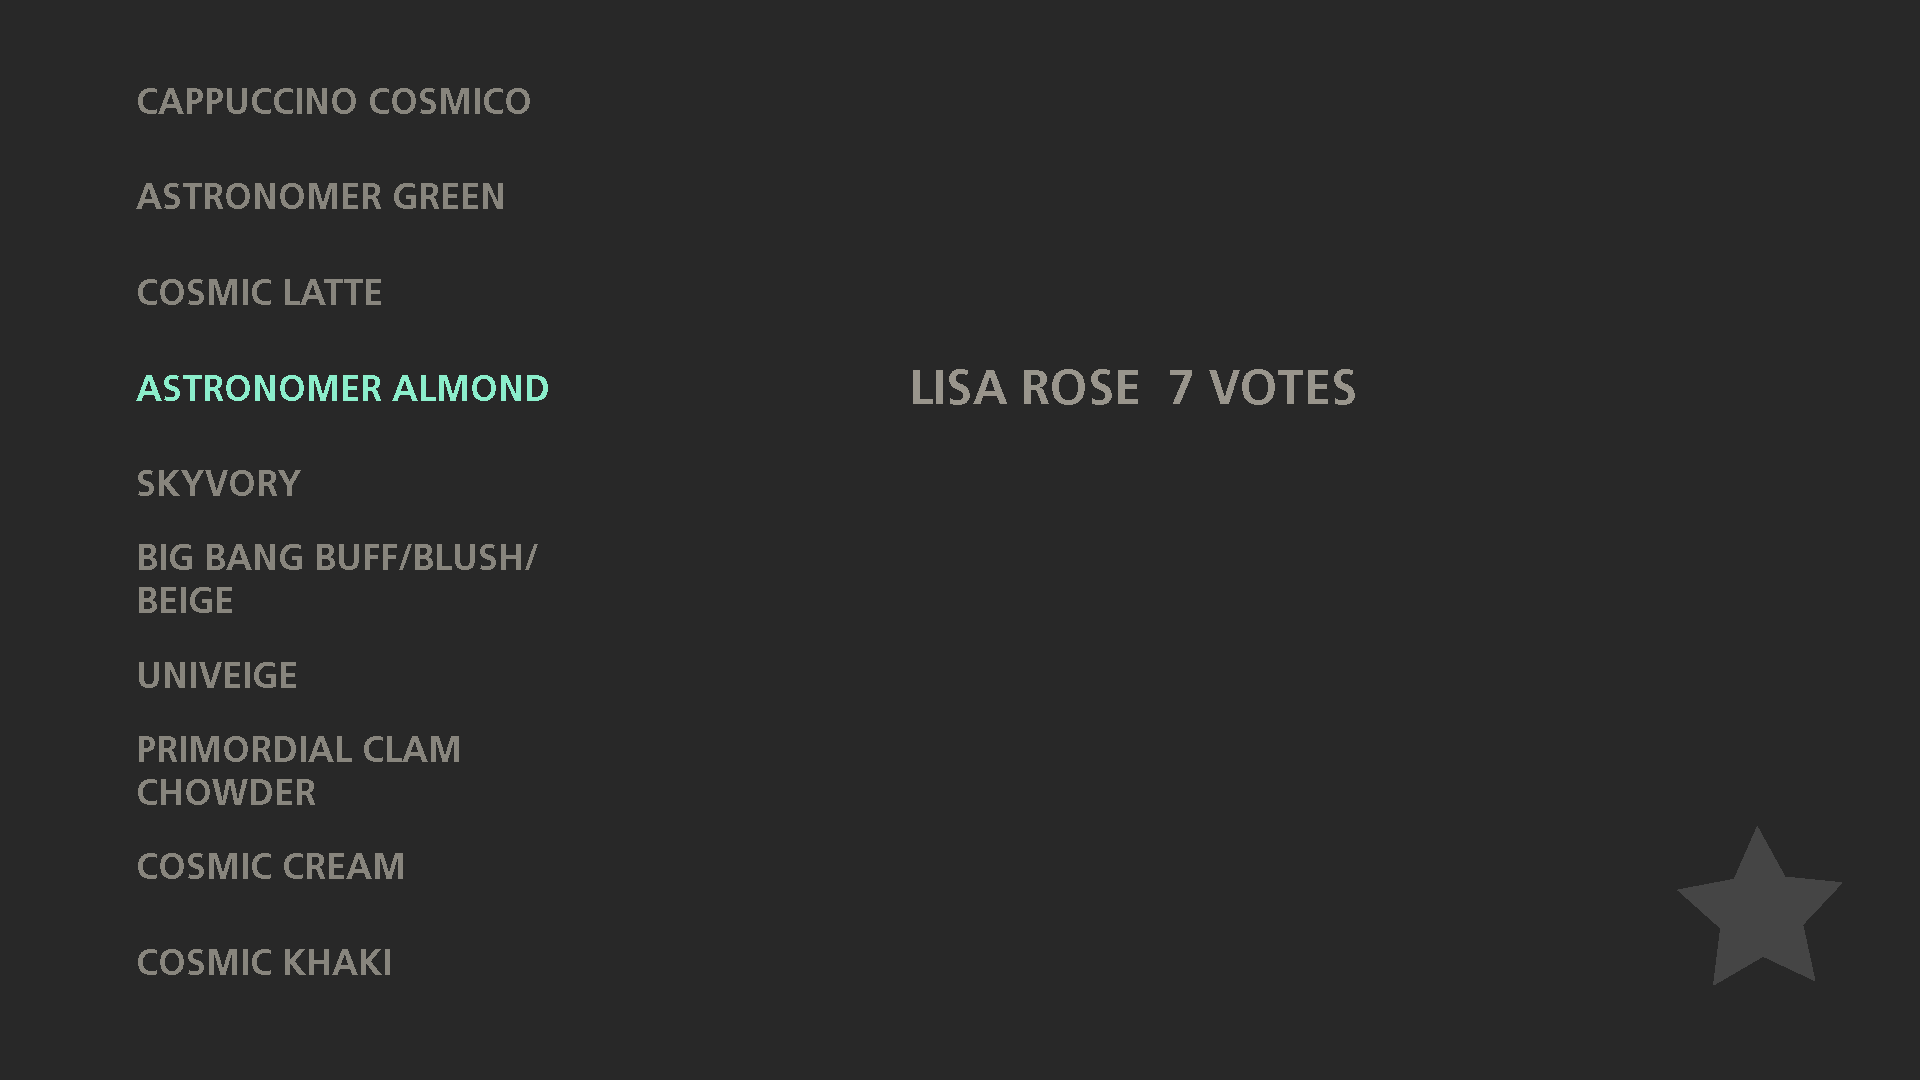Image resolution: width=1920 pixels, height=1080 pixels.
Task: Click the Lisa Rose name label
Action: coord(1025,388)
